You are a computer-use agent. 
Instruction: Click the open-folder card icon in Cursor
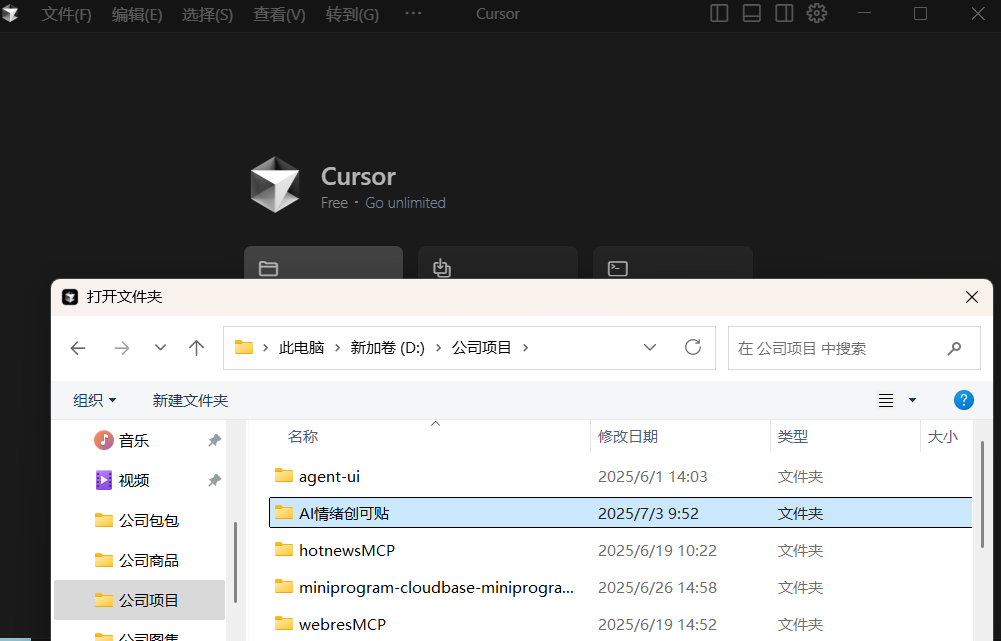(x=268, y=268)
